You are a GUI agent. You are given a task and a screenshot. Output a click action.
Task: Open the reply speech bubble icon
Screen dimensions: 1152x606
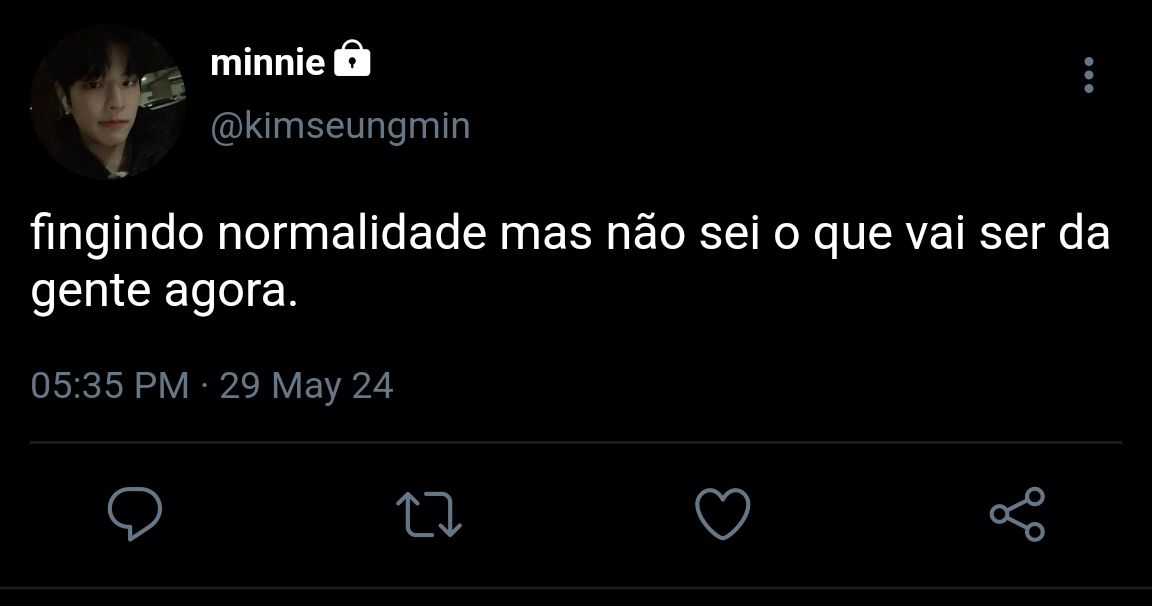pyautogui.click(x=135, y=513)
